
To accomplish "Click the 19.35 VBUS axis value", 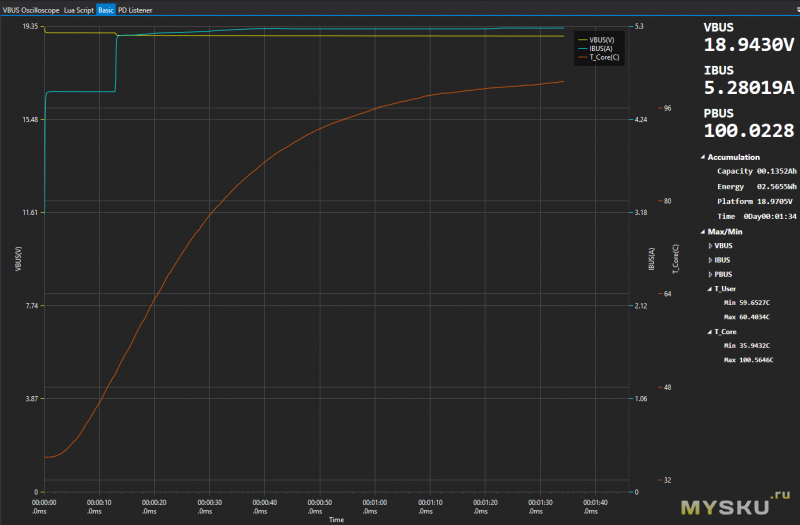I will [x=30, y=26].
